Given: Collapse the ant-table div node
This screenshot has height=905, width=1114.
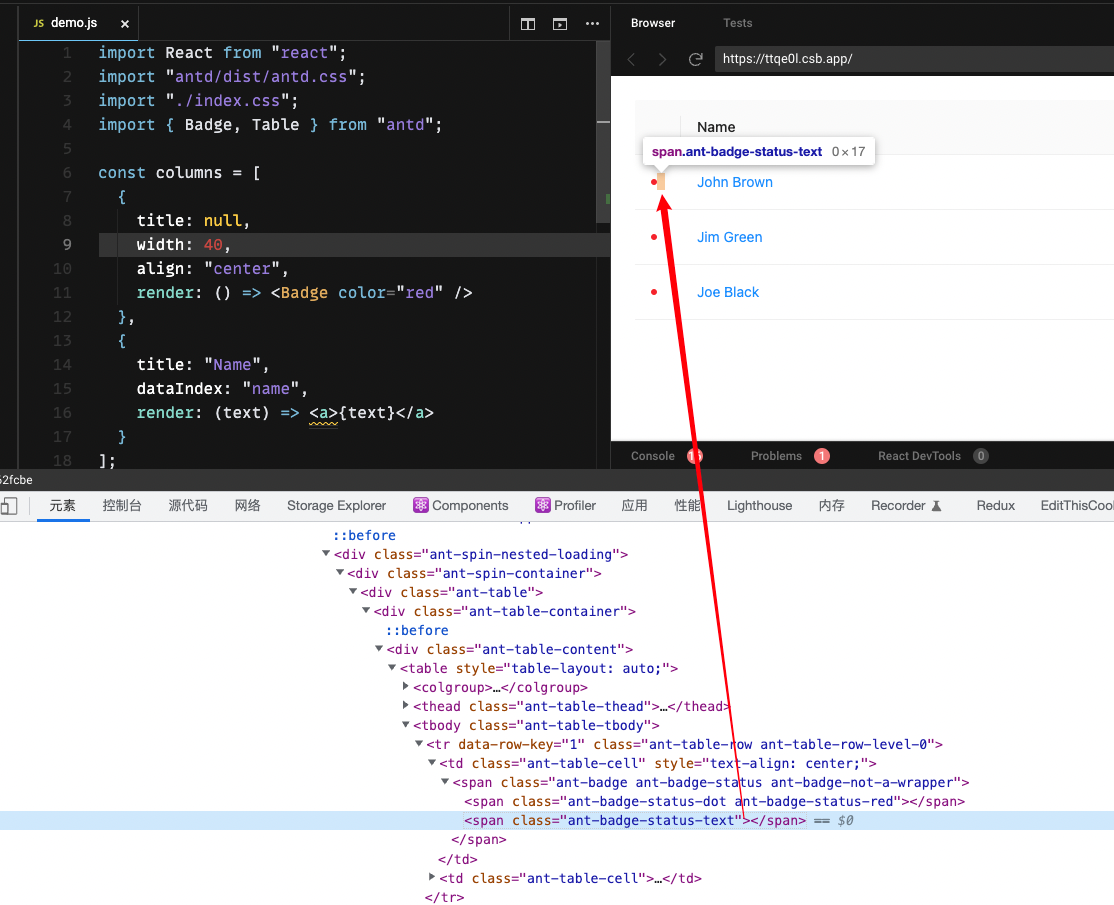Looking at the screenshot, I should pos(352,592).
